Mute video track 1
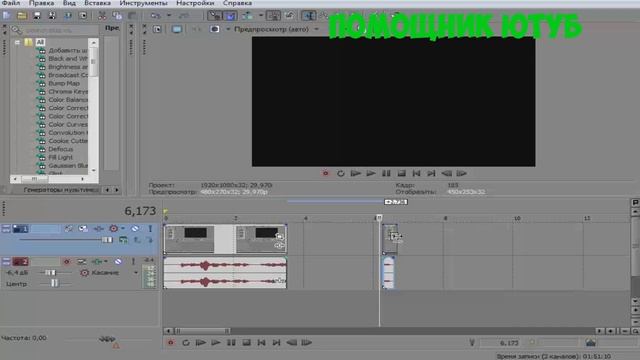The width and height of the screenshot is (640, 360). coord(135,229)
